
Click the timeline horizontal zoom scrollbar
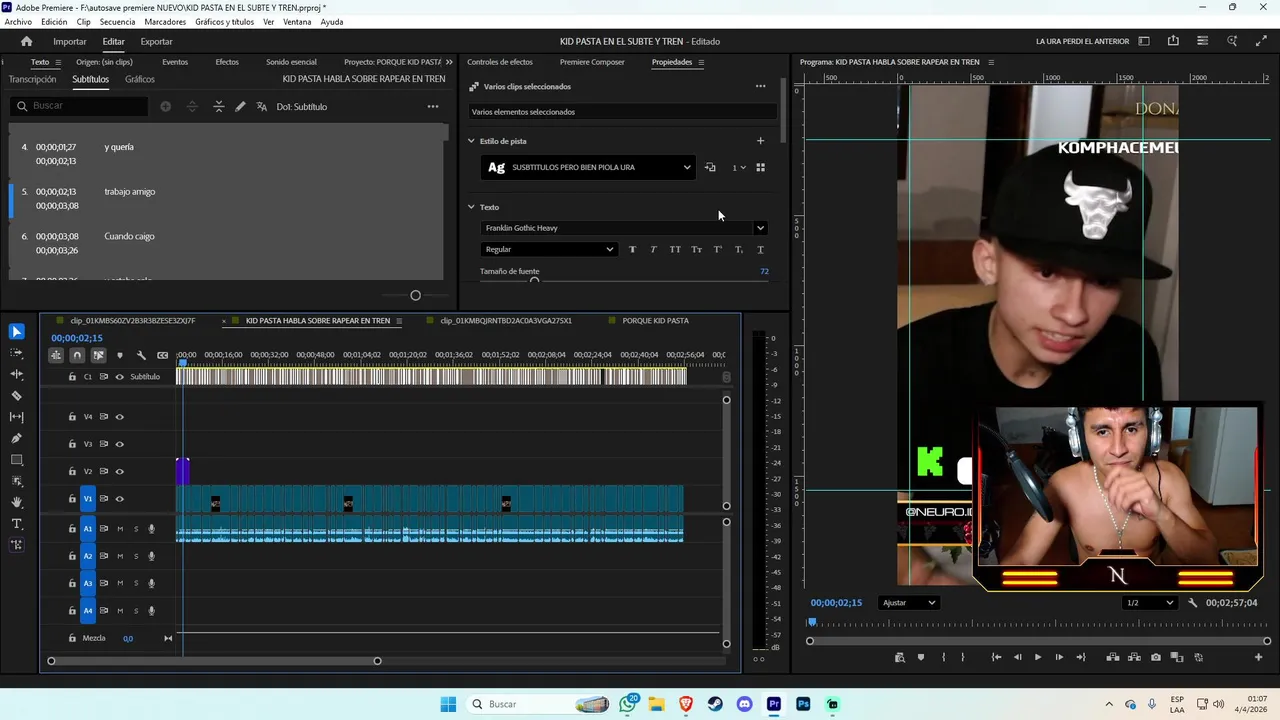214,661
